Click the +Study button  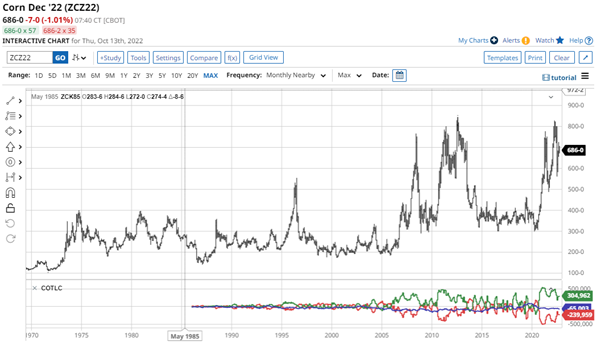[x=110, y=58]
